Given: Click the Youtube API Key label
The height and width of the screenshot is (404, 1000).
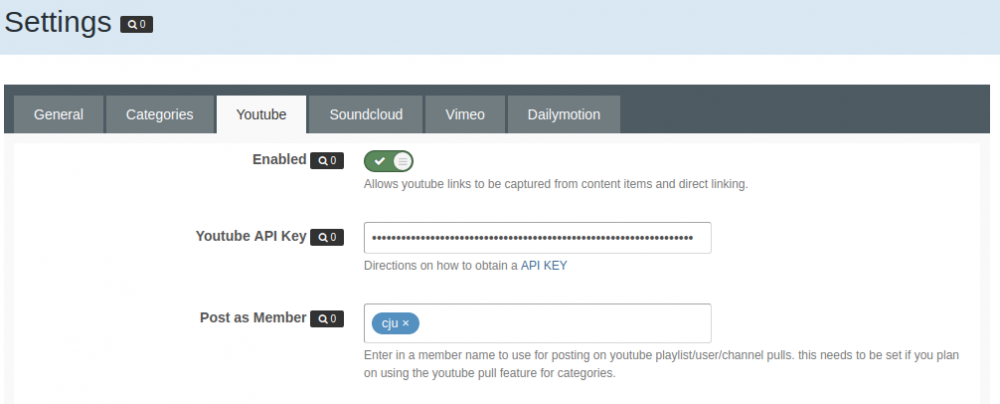Looking at the screenshot, I should [250, 236].
